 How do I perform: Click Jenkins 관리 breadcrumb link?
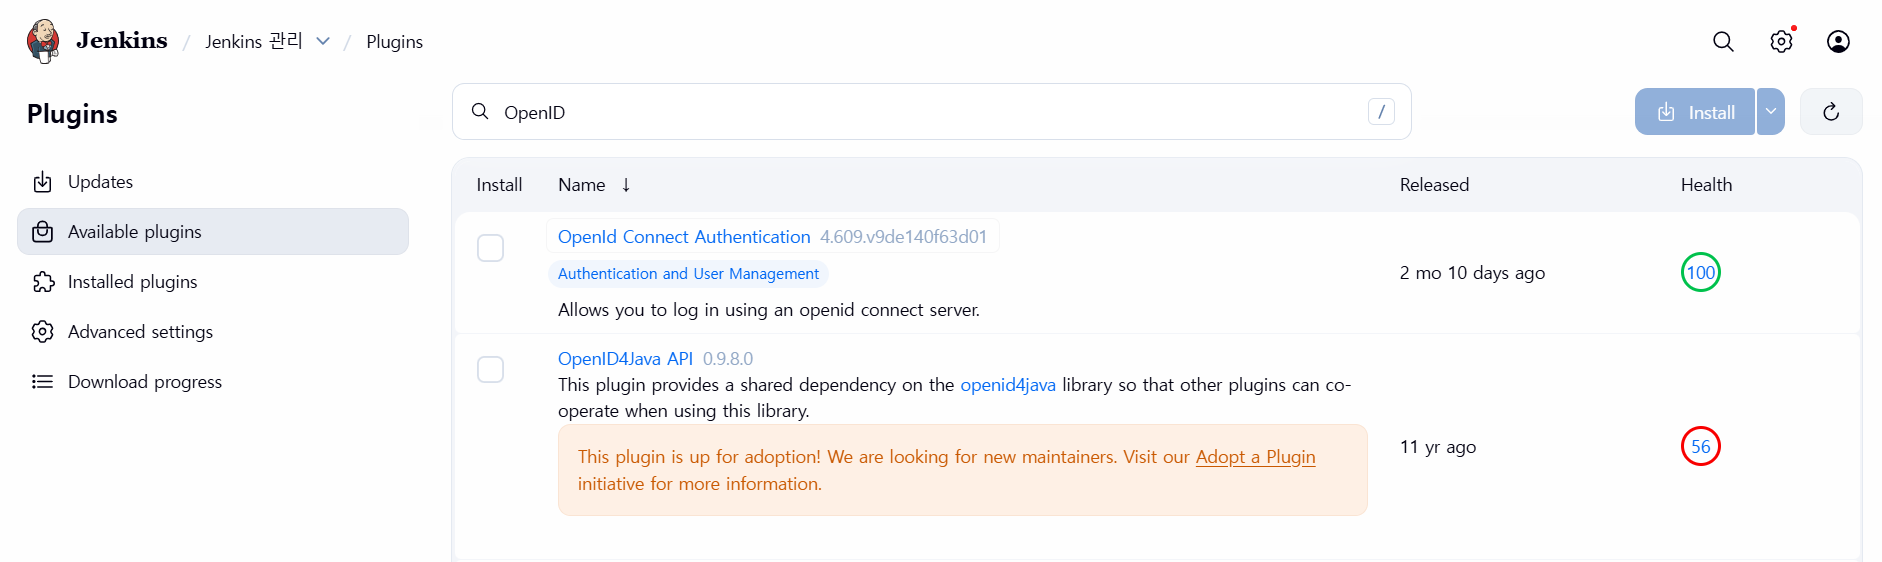click(254, 41)
